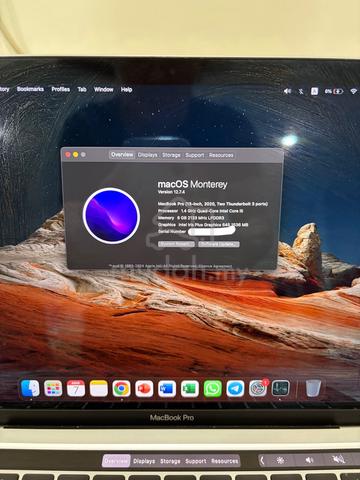Image resolution: width=360 pixels, height=480 pixels.
Task: Select the Overview tab in About window
Action: pos(122,155)
